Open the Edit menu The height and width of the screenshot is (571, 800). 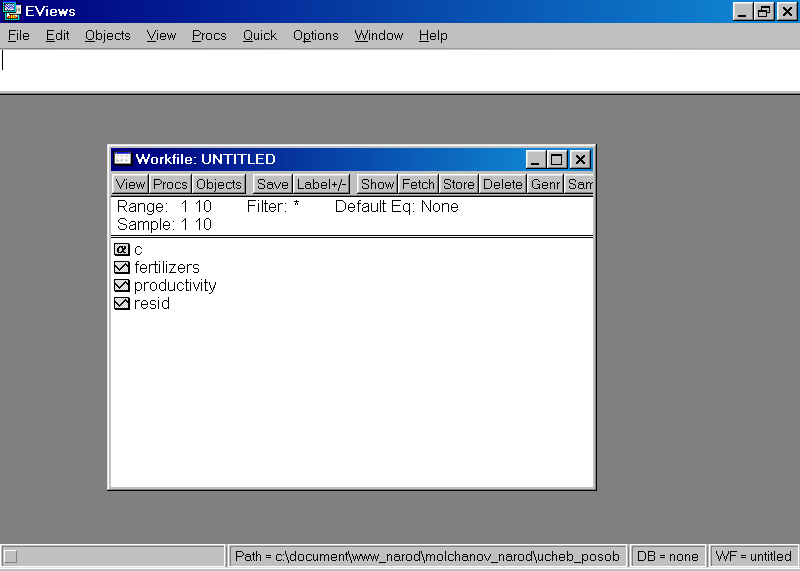pos(57,35)
